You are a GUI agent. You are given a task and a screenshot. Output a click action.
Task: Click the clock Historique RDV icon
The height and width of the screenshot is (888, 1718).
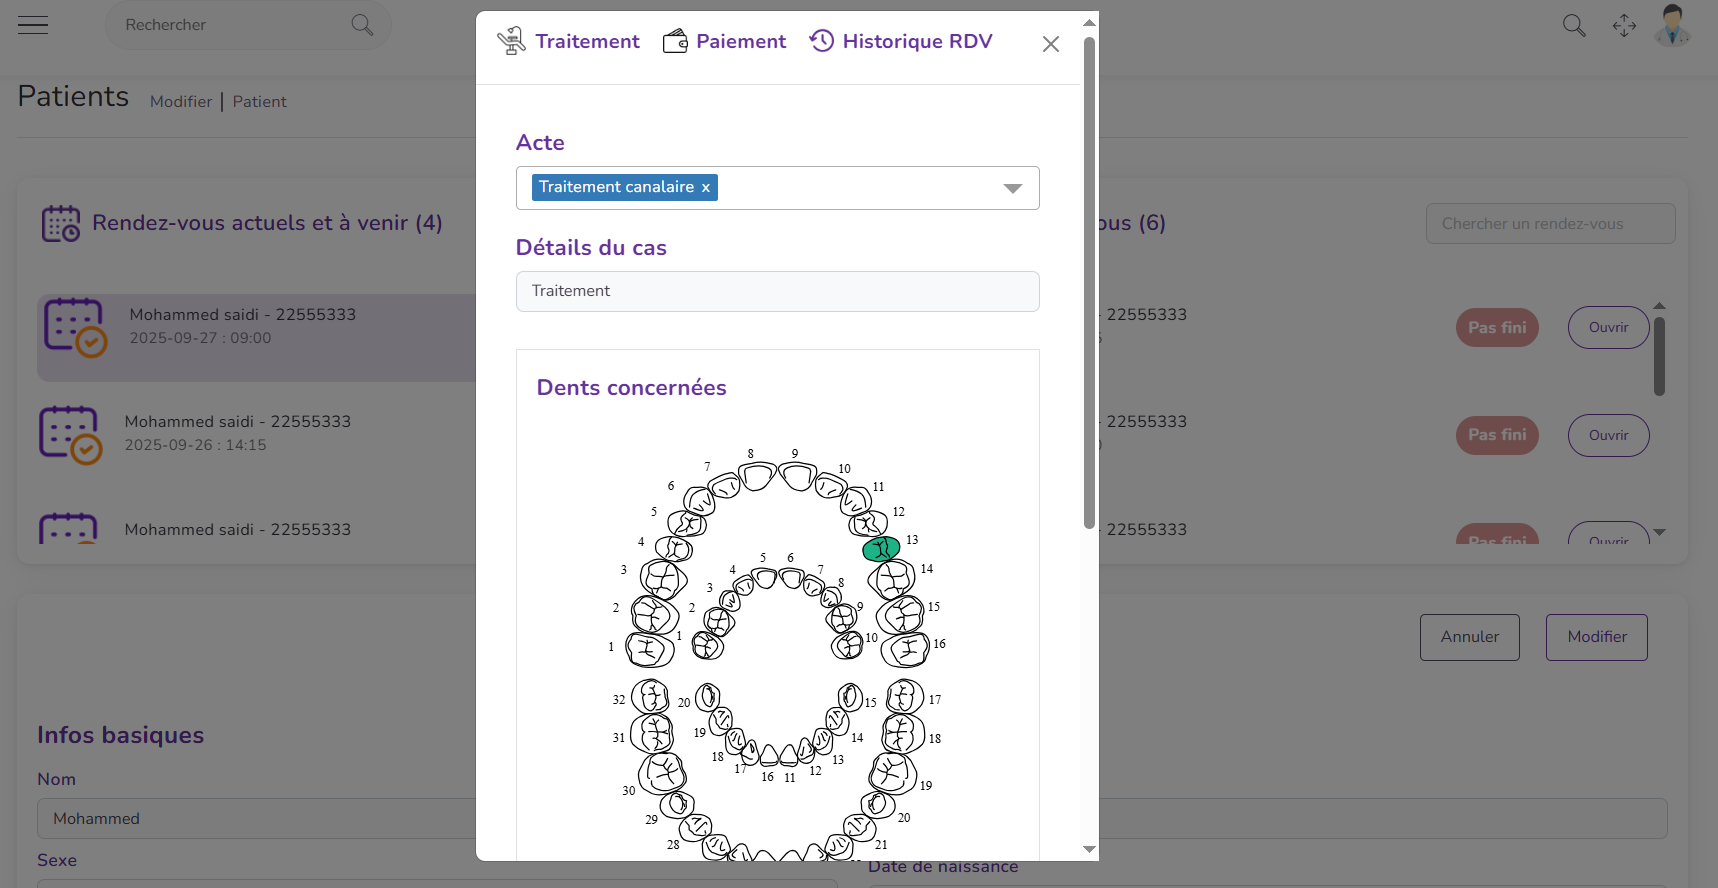[822, 41]
